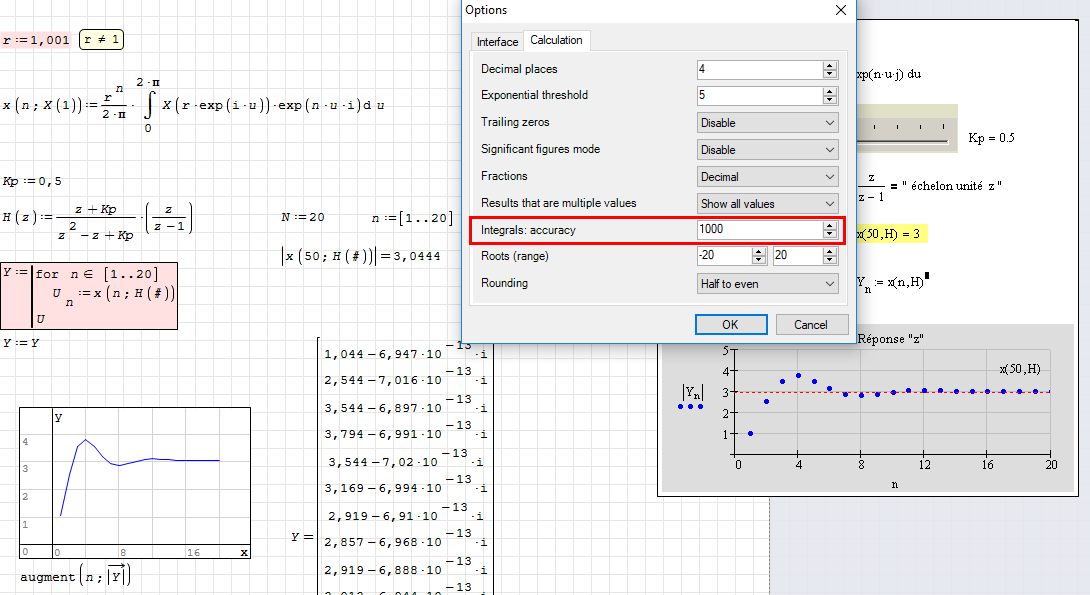Increase Roots range upper bound value
This screenshot has width=1090, height=595.
click(830, 252)
